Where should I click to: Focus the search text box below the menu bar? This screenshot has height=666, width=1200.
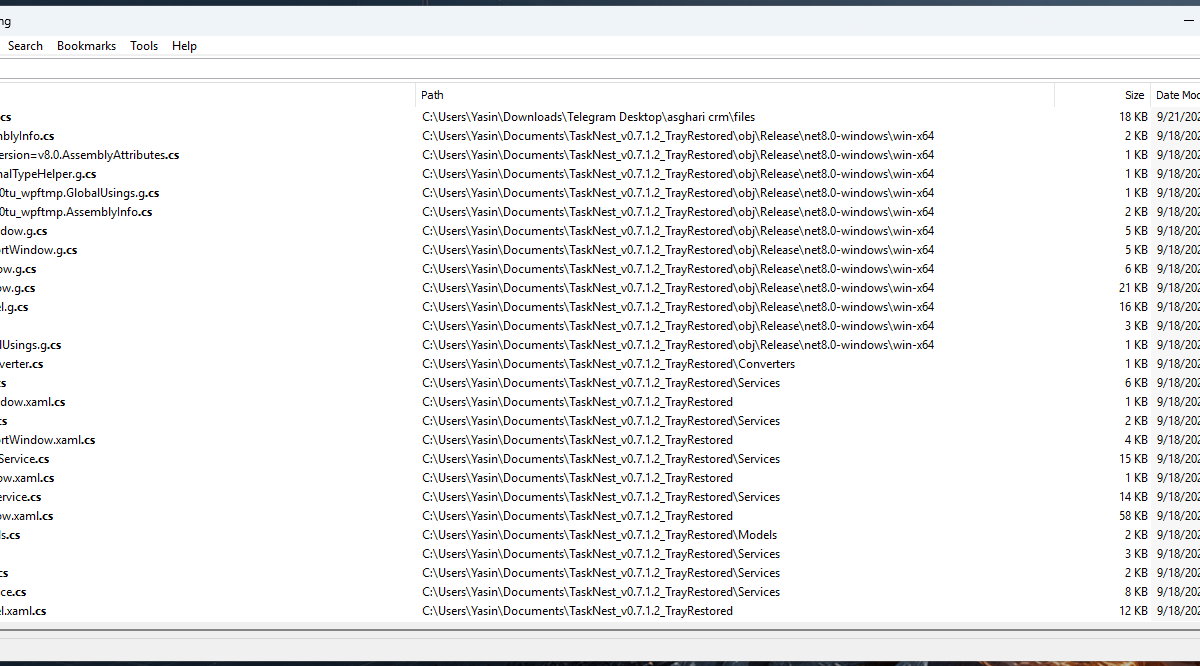(600, 68)
